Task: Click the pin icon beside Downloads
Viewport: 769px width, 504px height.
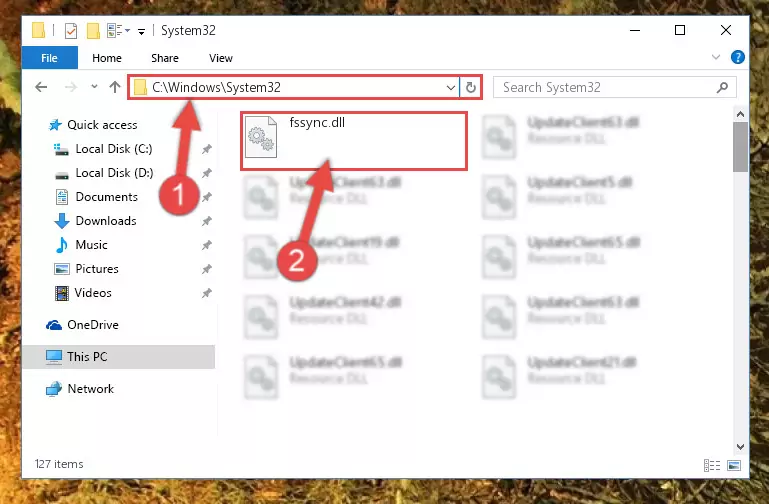Action: [x=206, y=221]
